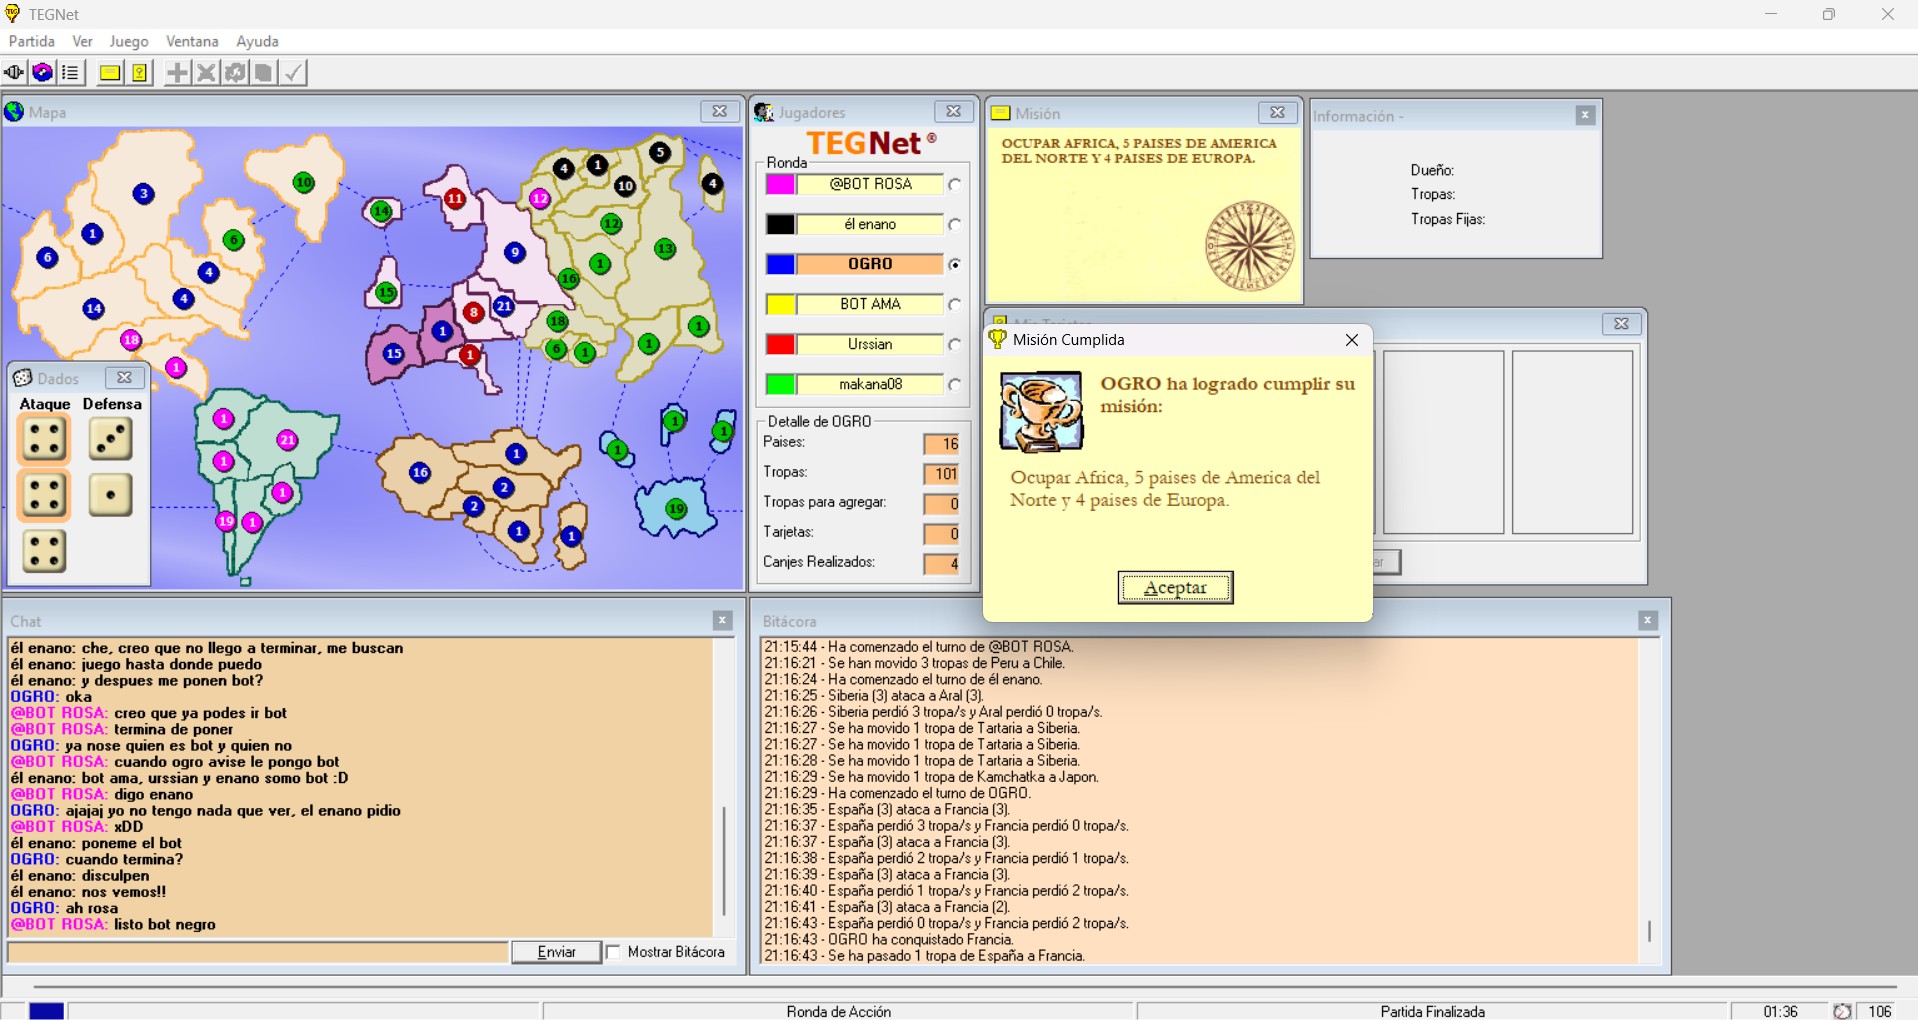Click the Enviar chat button
Viewport: 1918px width, 1020px height.
(x=556, y=952)
